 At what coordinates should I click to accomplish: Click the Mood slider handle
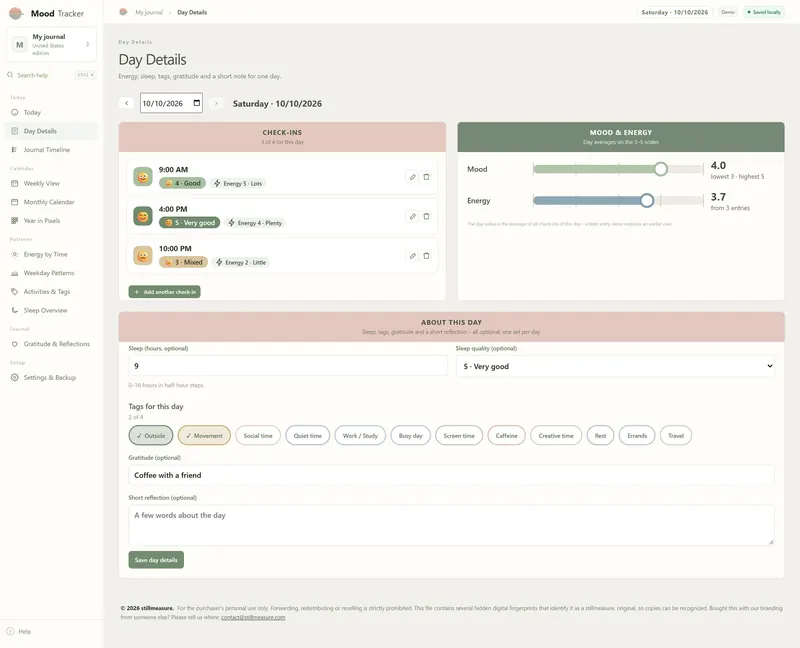[661, 169]
